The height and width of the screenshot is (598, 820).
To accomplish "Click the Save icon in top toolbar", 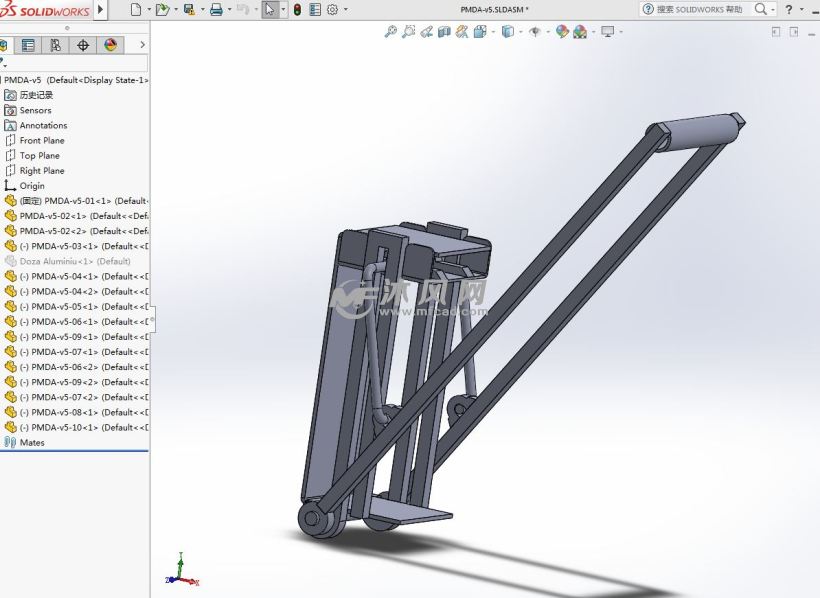I will click(188, 9).
